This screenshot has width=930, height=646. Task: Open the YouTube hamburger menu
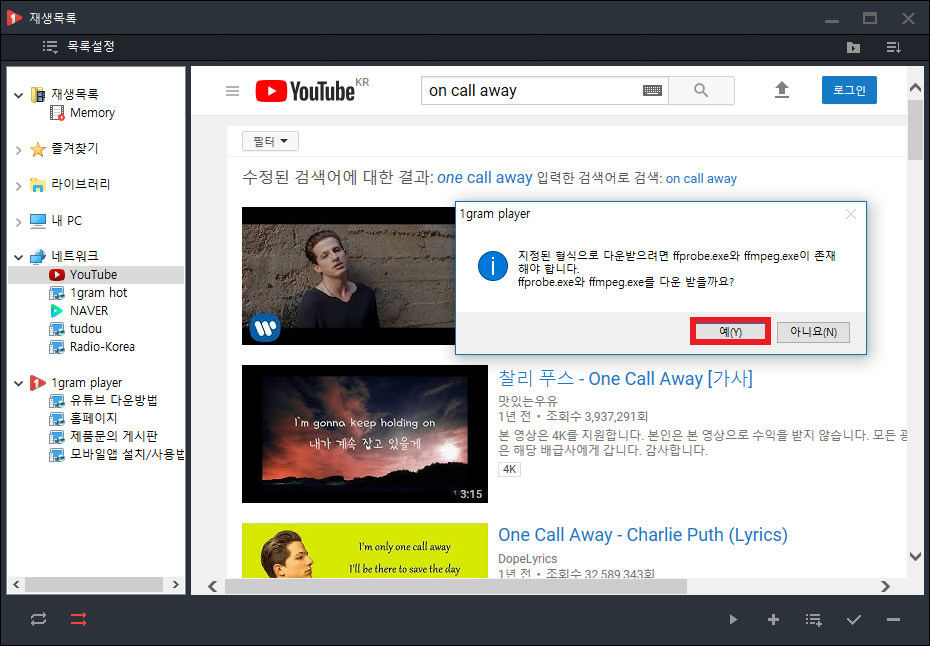(x=232, y=91)
